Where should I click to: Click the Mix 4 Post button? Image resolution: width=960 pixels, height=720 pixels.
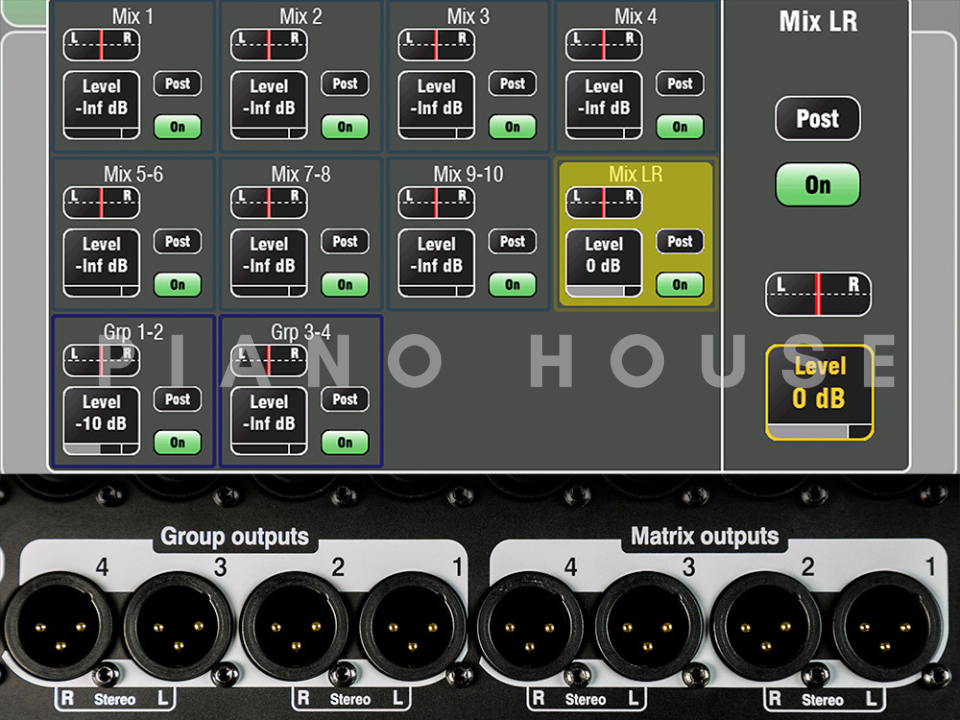click(x=680, y=84)
